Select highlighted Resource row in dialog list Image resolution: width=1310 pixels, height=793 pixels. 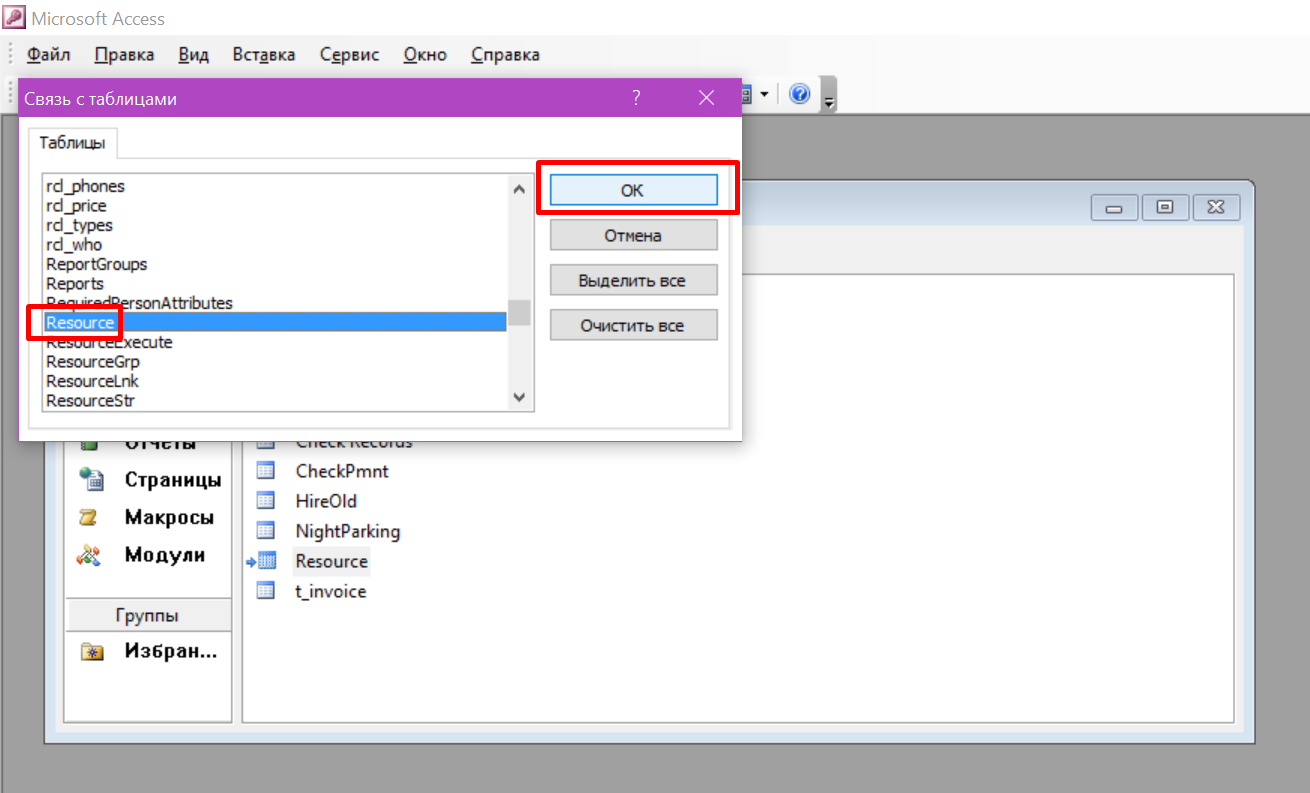(275, 322)
